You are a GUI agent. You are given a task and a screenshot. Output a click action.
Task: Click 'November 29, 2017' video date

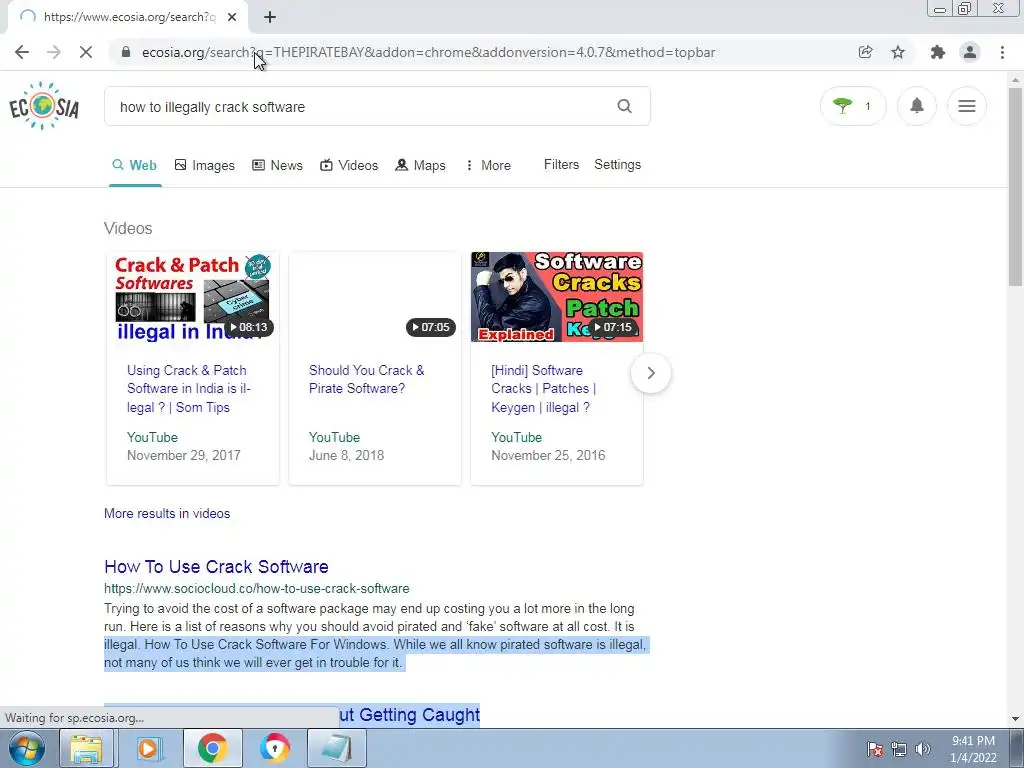[184, 455]
